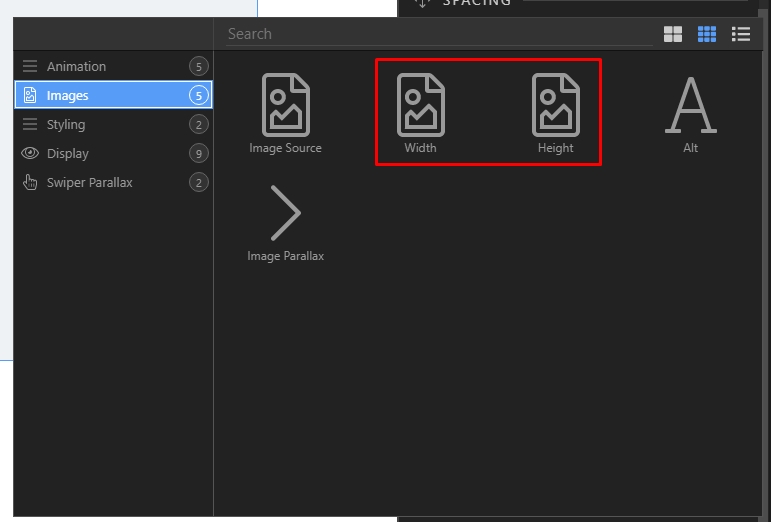Switch to small grid view

point(707,34)
